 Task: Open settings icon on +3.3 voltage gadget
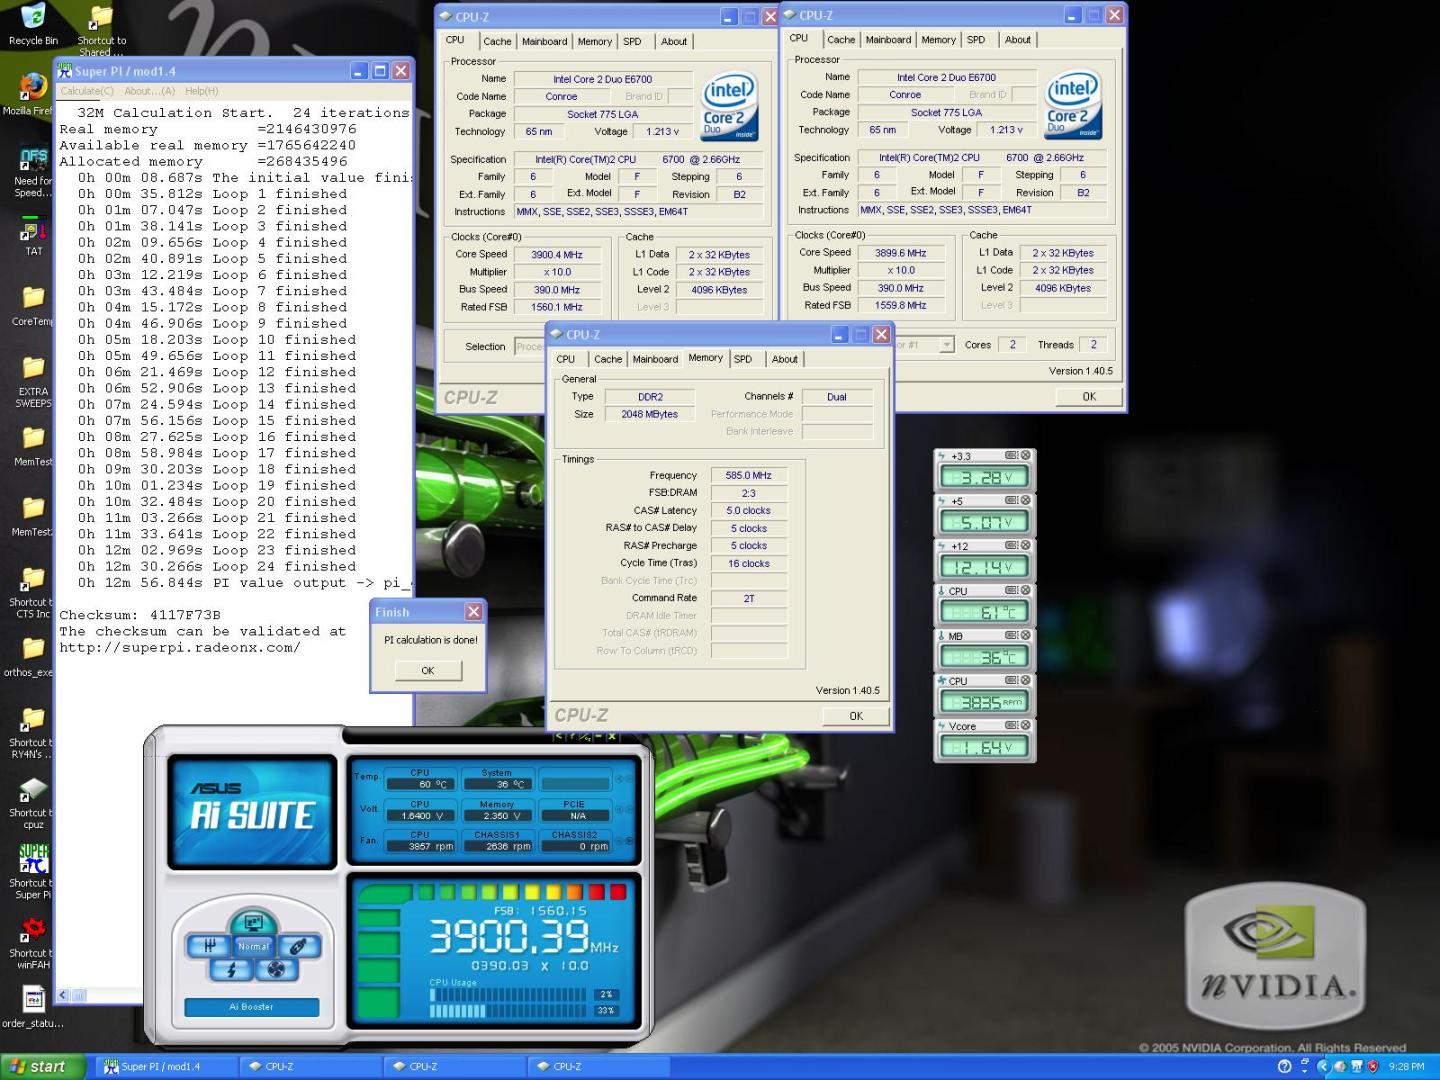(x=1011, y=455)
